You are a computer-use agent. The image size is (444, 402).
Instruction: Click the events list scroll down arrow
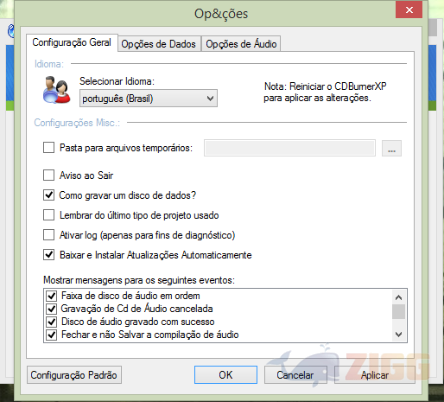pos(399,334)
